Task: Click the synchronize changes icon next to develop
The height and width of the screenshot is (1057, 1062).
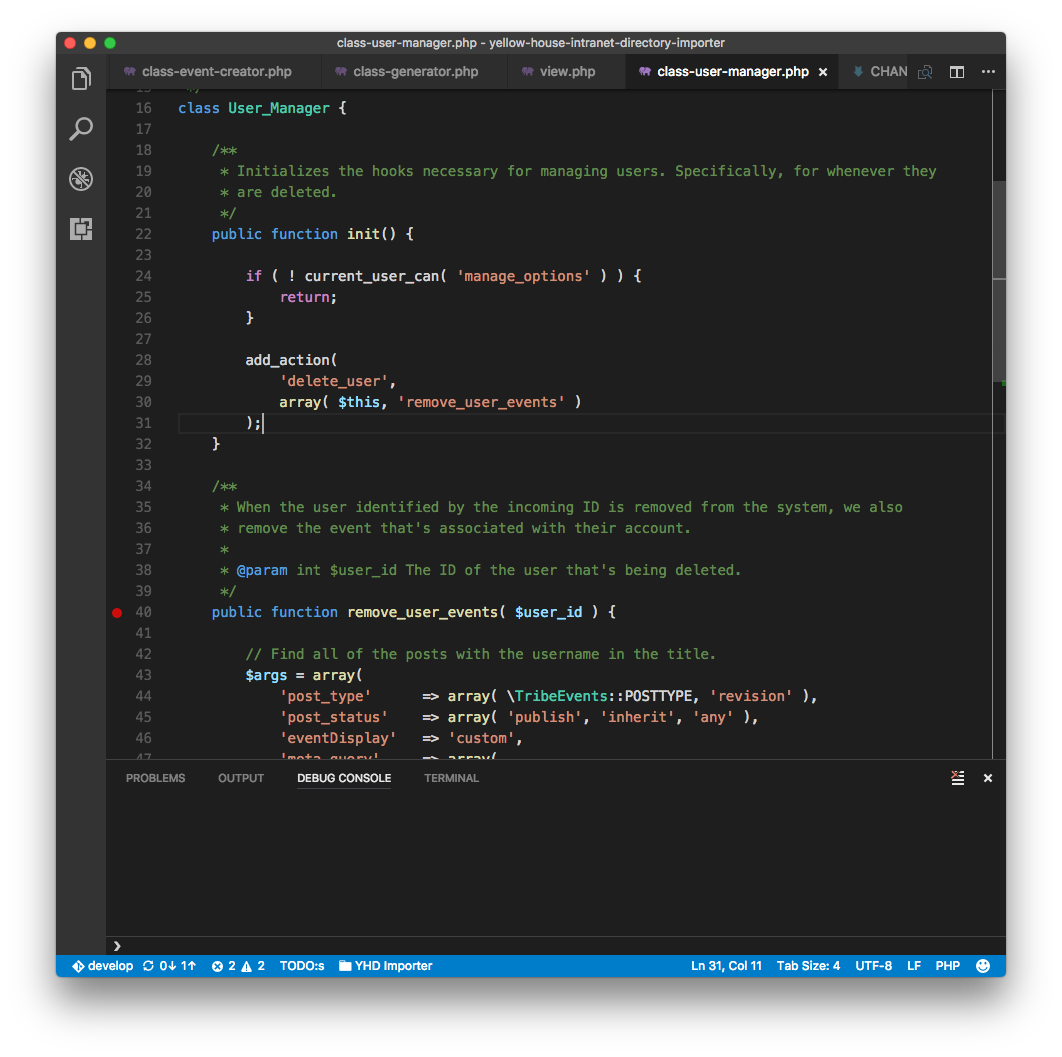Action: 146,965
